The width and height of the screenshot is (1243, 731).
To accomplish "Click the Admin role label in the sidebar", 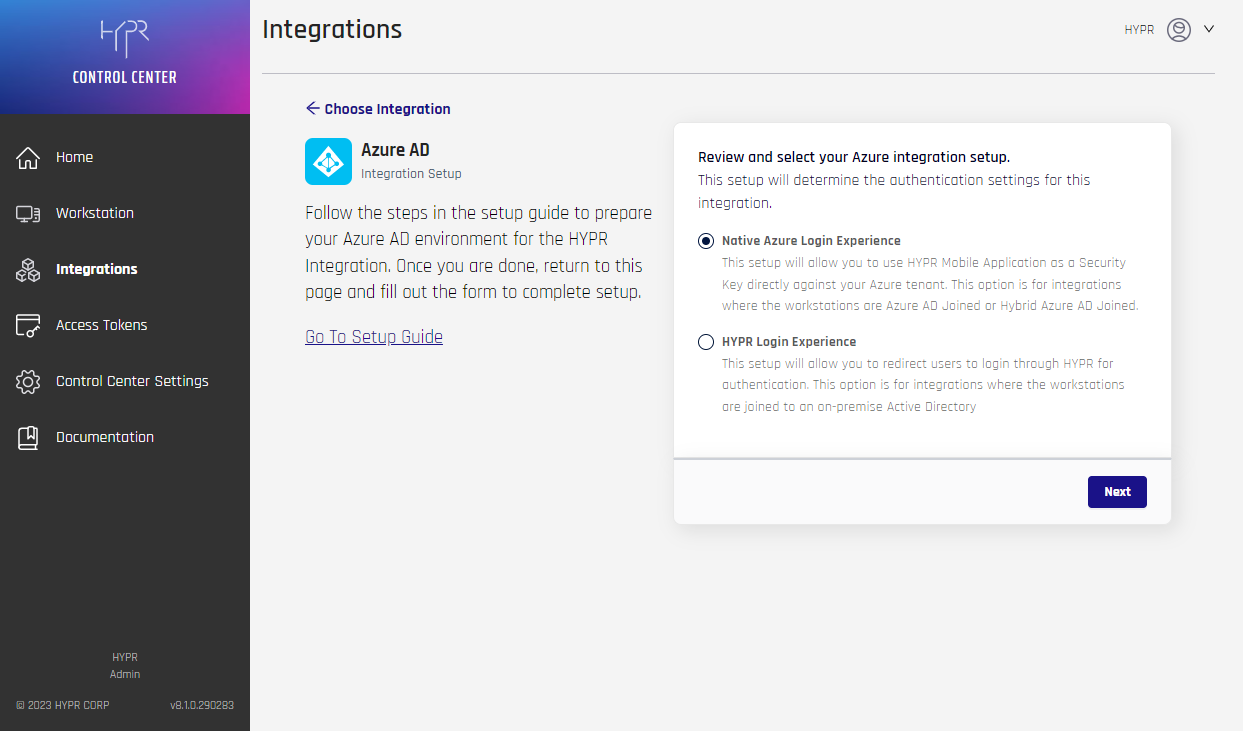I will 125,674.
